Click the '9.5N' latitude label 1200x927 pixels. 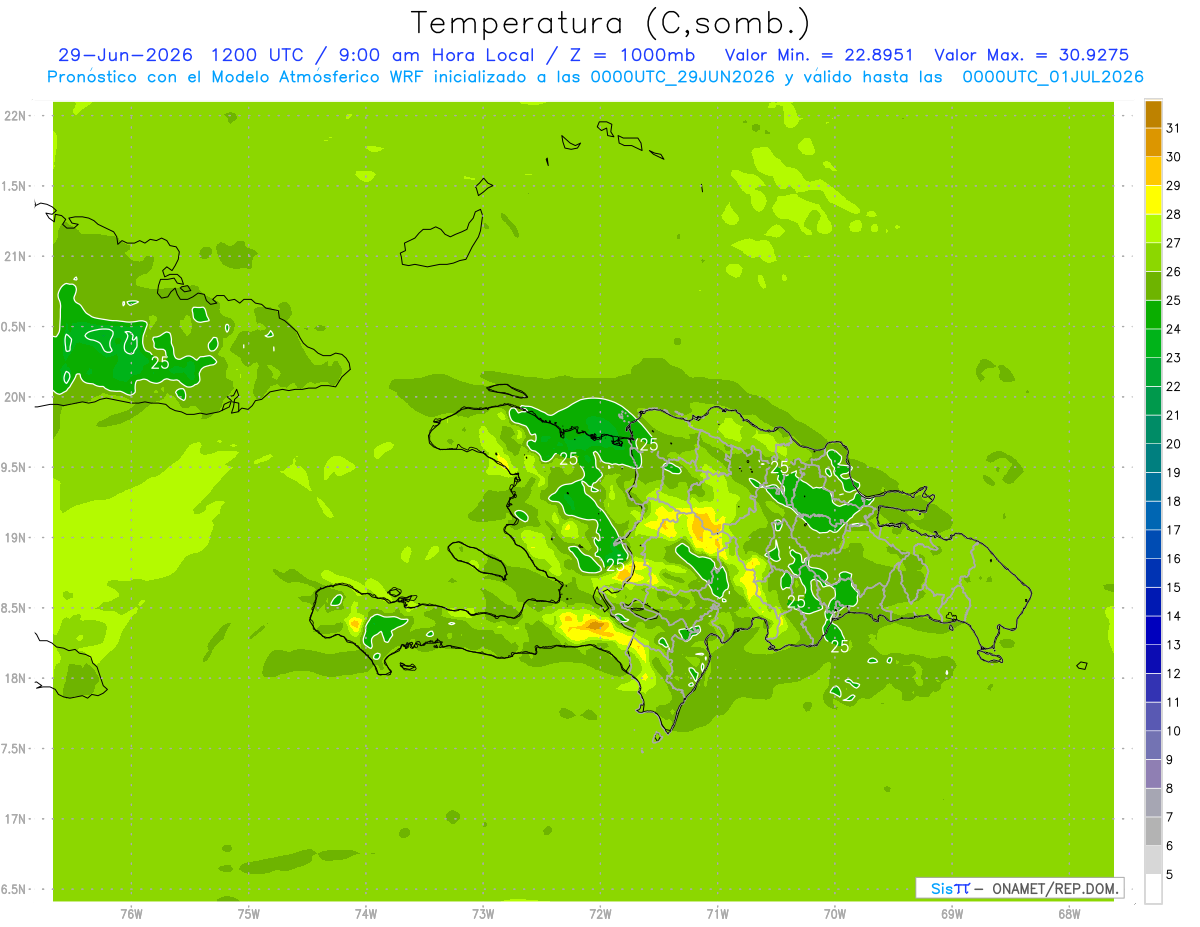pos(14,467)
